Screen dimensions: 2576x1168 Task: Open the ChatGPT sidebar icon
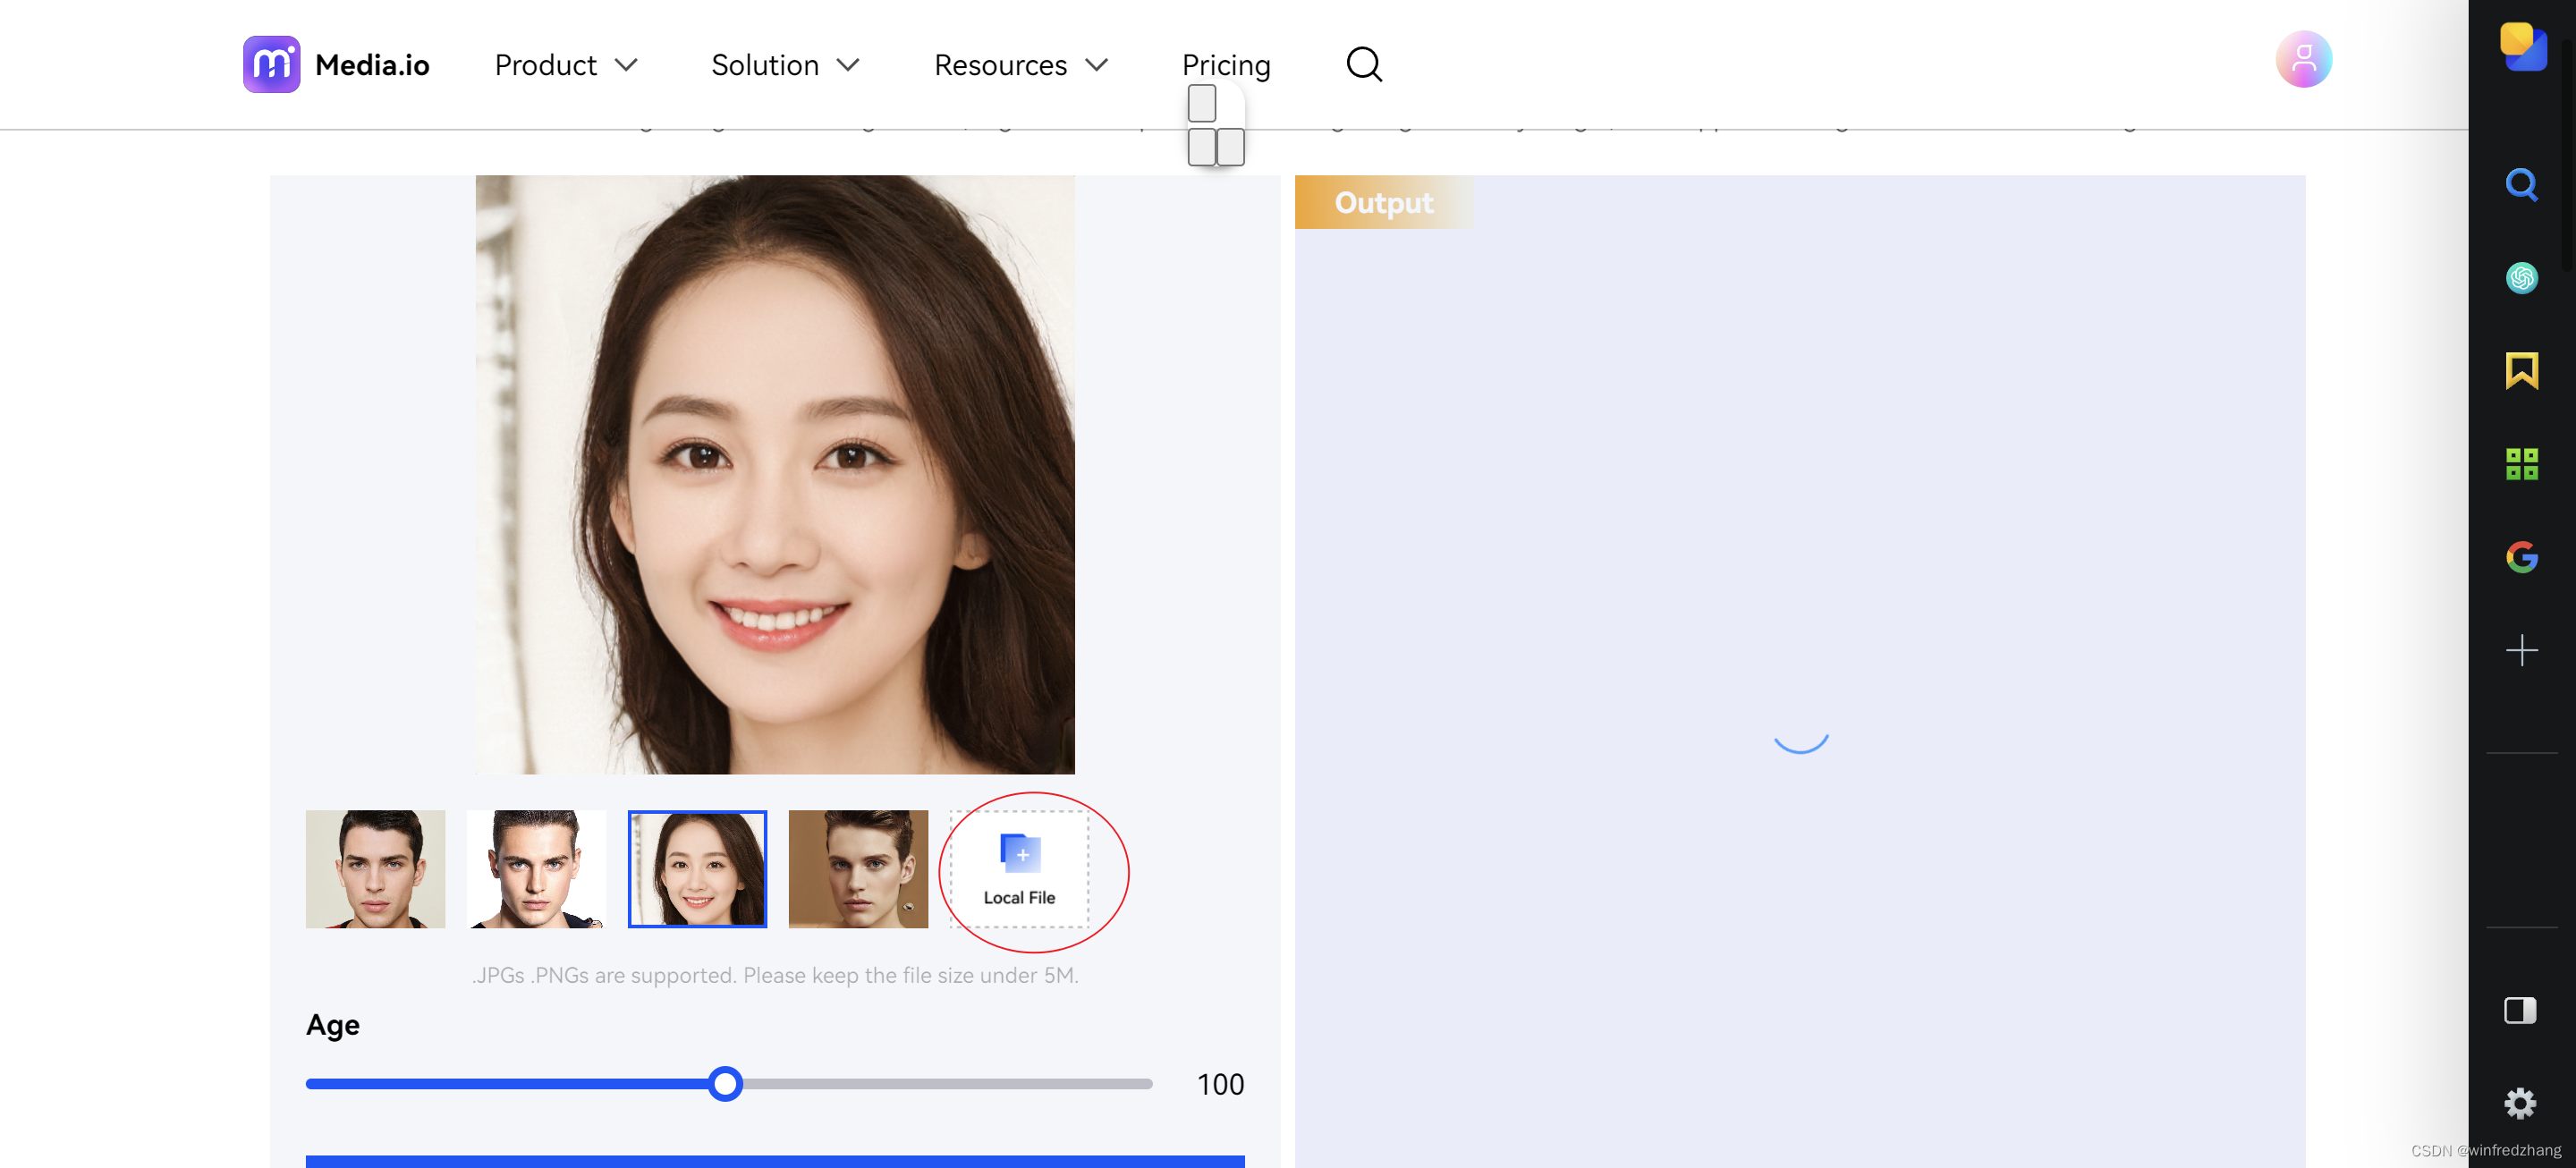(2521, 278)
